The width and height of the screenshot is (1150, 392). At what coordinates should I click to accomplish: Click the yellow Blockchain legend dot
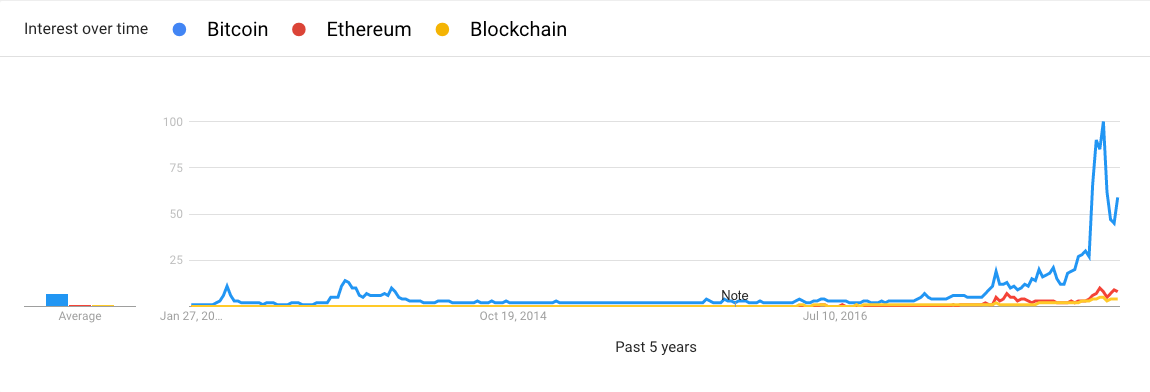(x=442, y=30)
